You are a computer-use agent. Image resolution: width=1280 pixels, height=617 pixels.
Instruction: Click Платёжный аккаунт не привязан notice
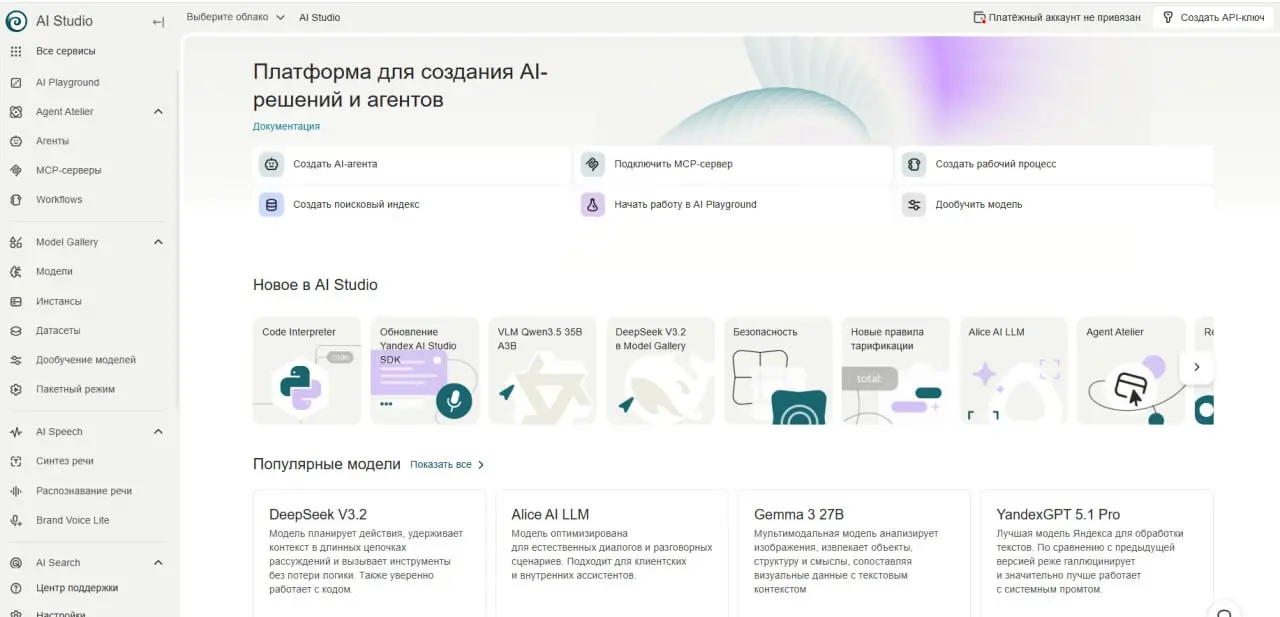(1057, 18)
